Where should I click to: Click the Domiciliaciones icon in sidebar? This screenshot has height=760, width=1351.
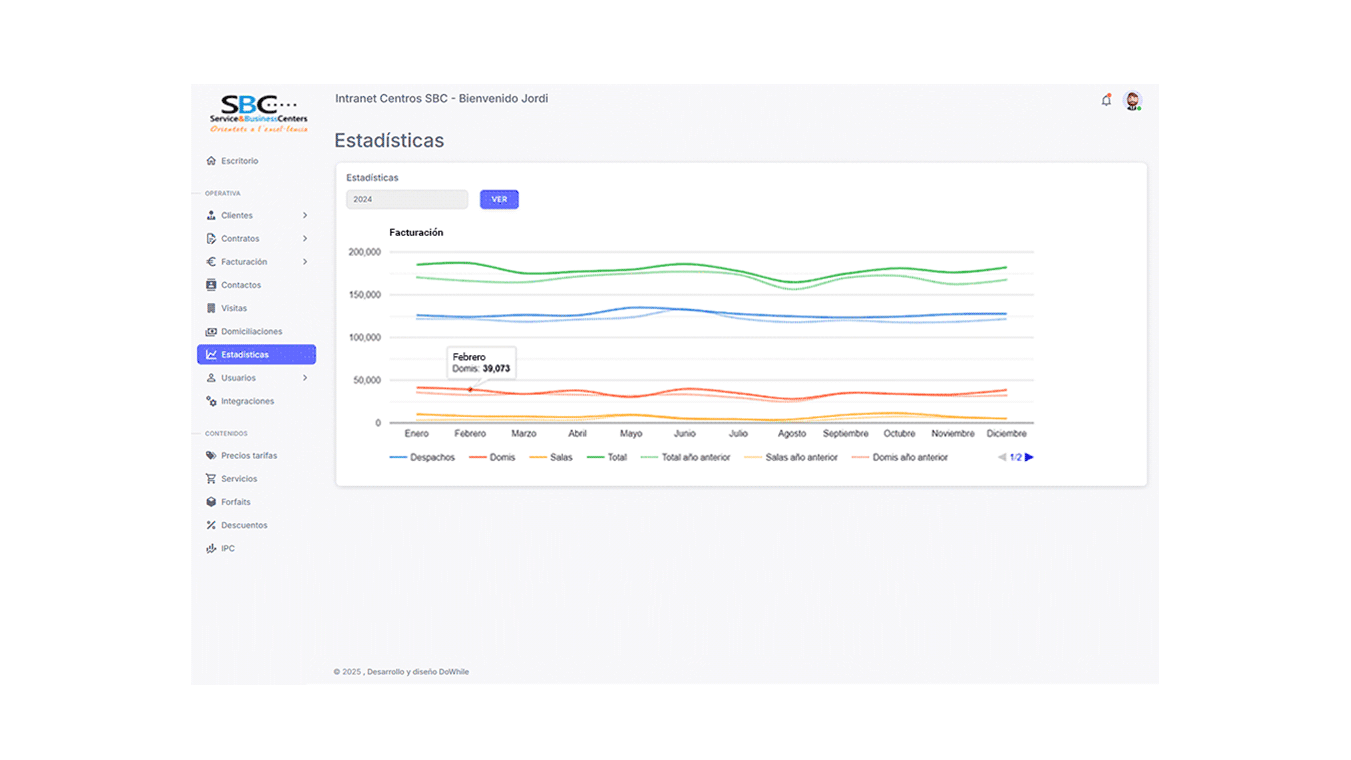coord(211,332)
